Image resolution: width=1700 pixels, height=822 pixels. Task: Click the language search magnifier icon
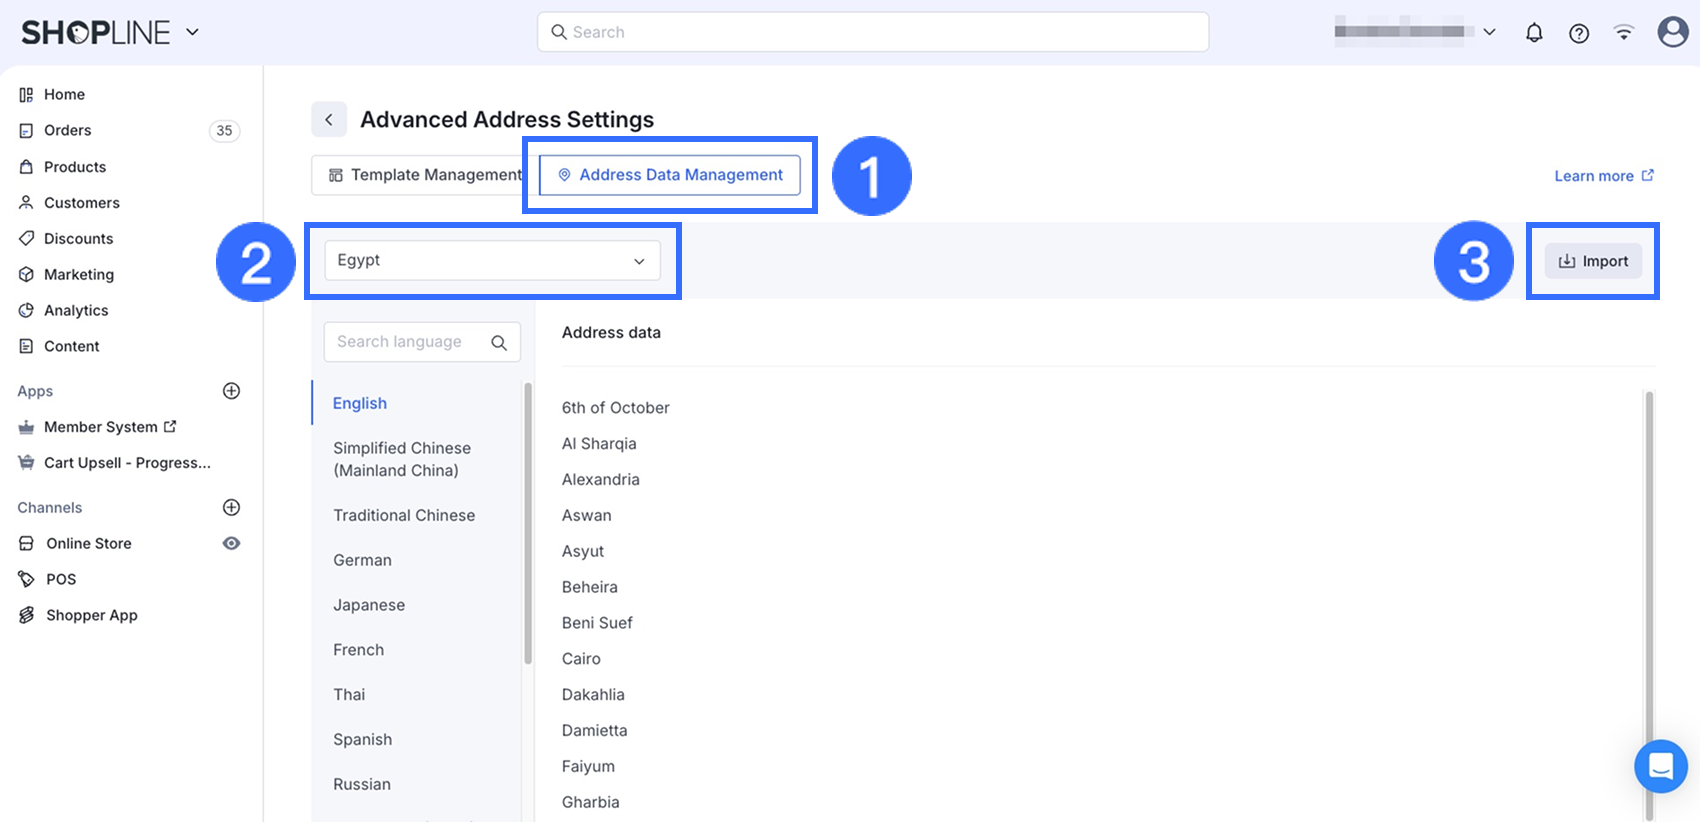pyautogui.click(x=499, y=342)
